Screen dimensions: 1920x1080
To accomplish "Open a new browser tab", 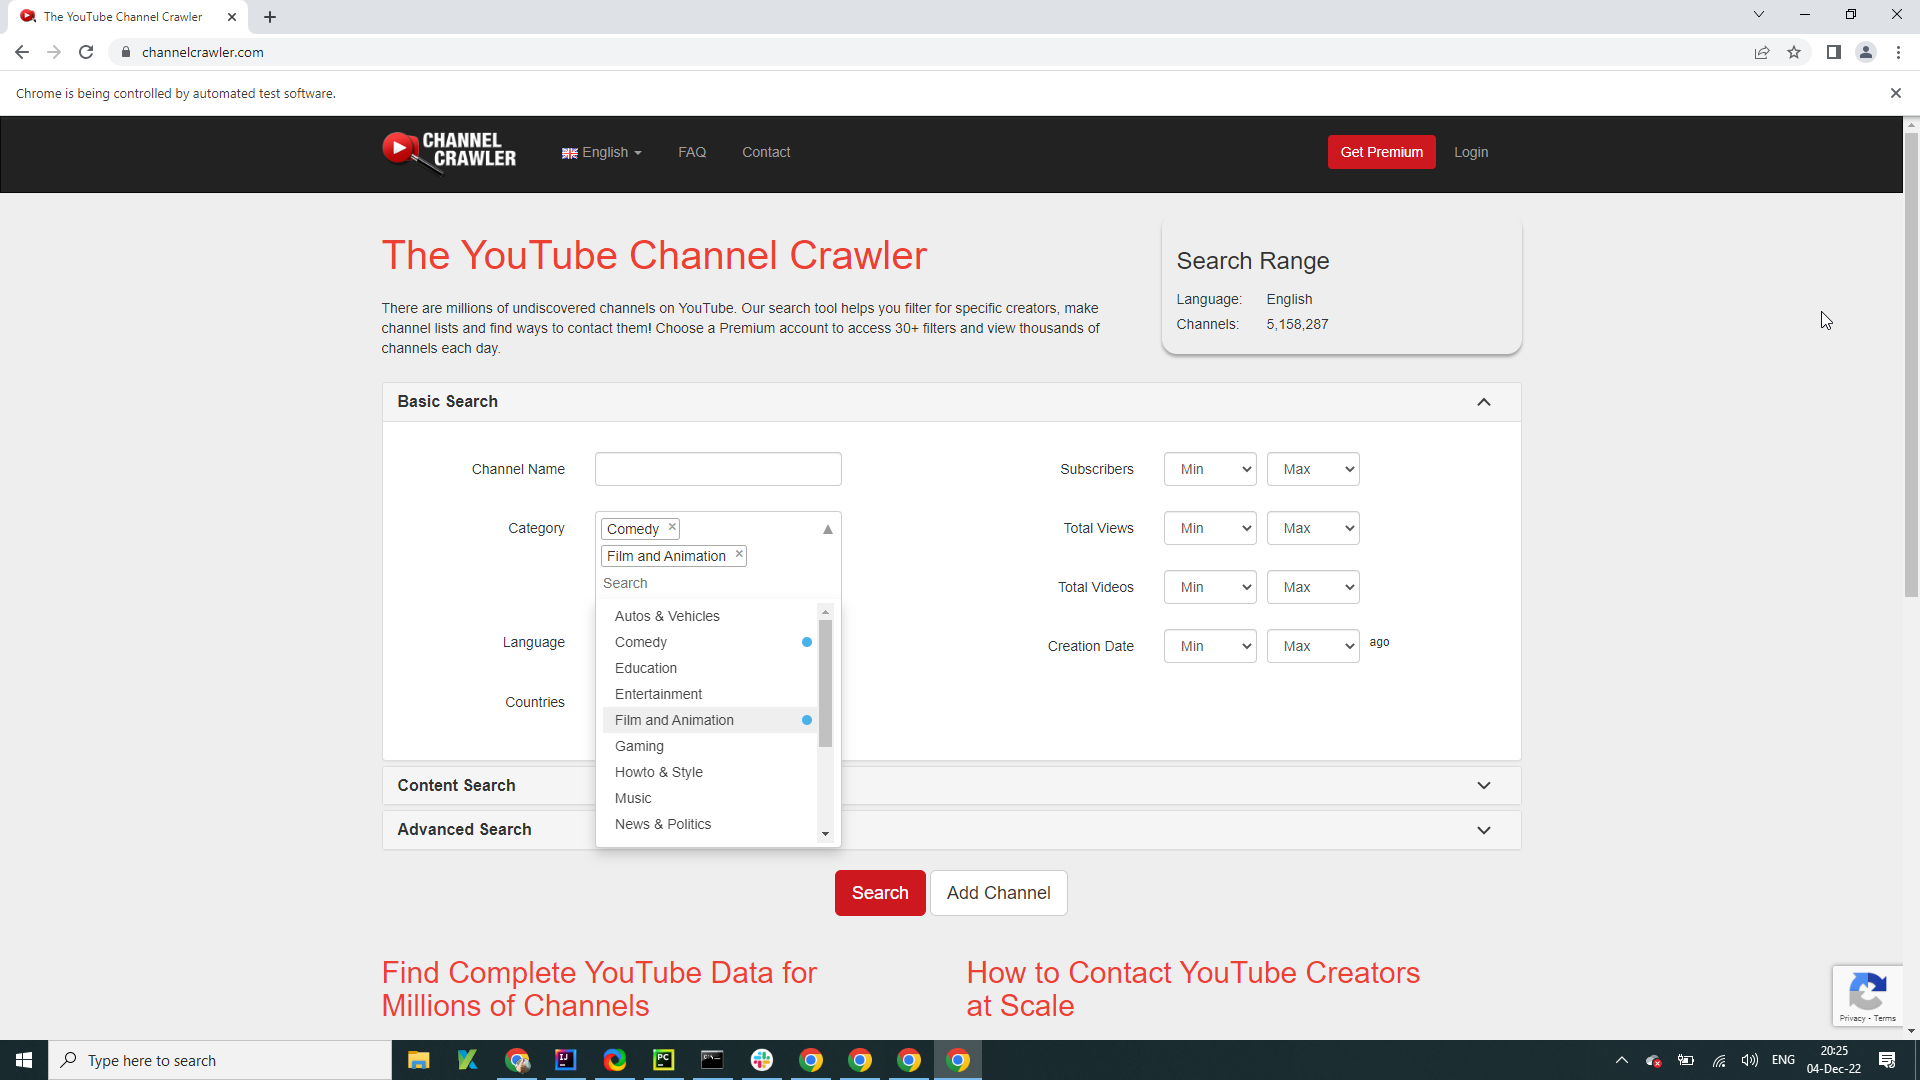I will click(x=270, y=17).
